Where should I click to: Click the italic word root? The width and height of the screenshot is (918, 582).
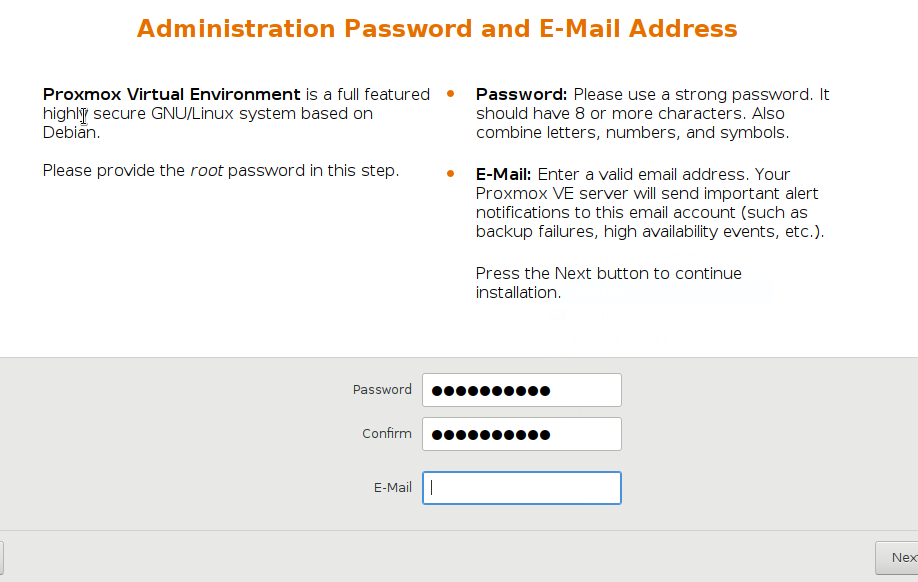[207, 171]
